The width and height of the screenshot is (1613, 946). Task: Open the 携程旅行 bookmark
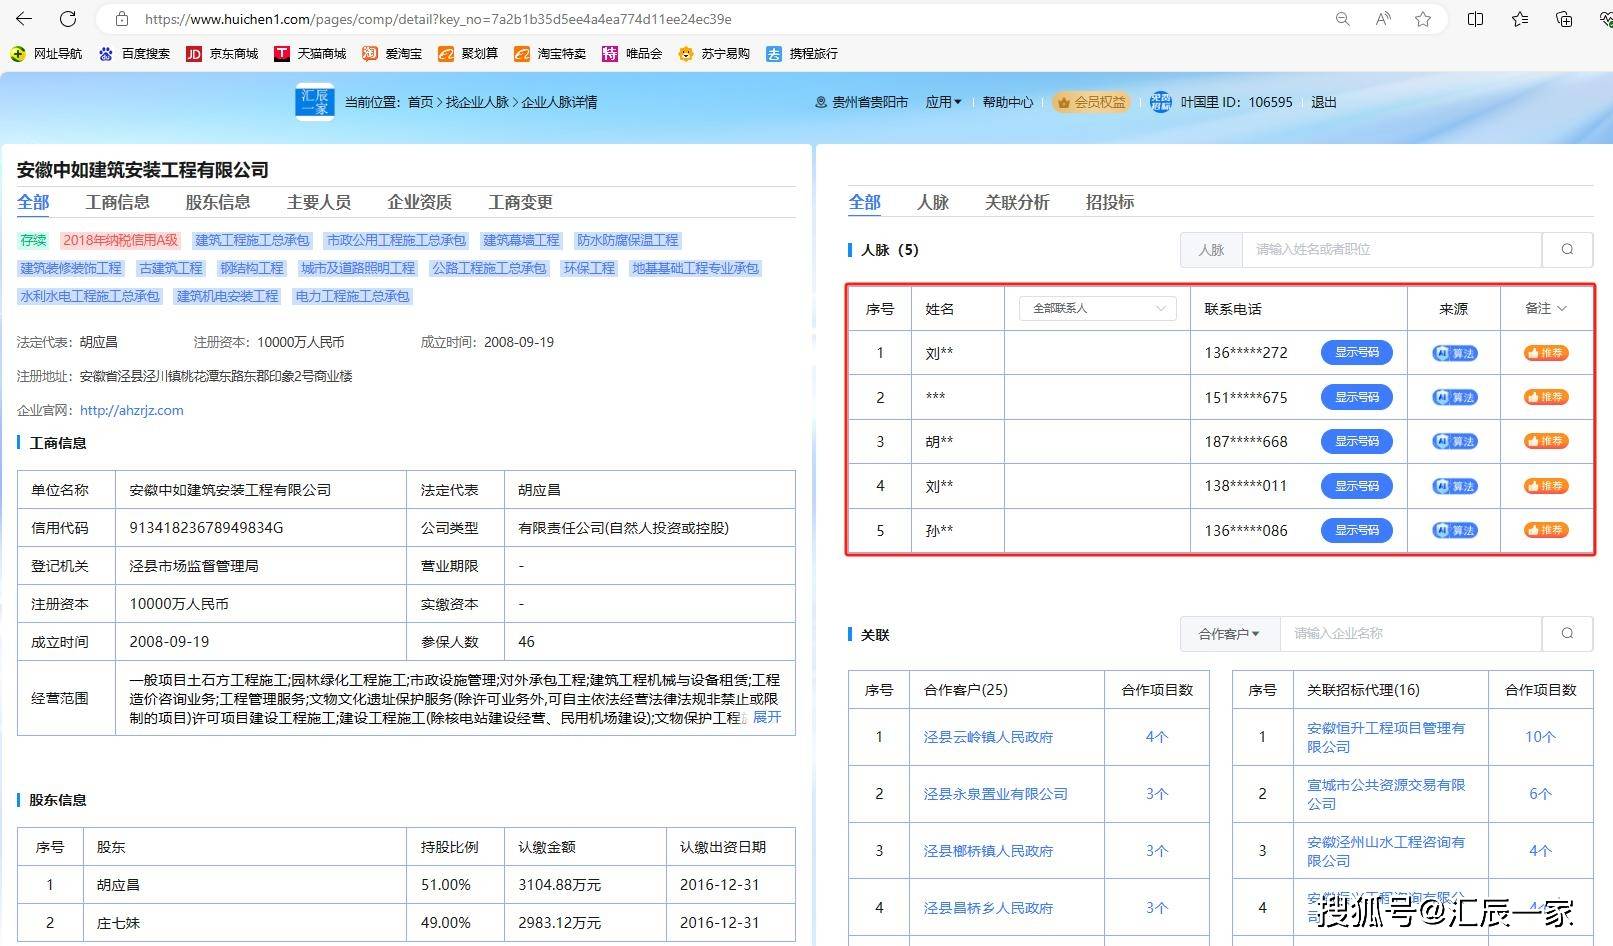click(802, 54)
